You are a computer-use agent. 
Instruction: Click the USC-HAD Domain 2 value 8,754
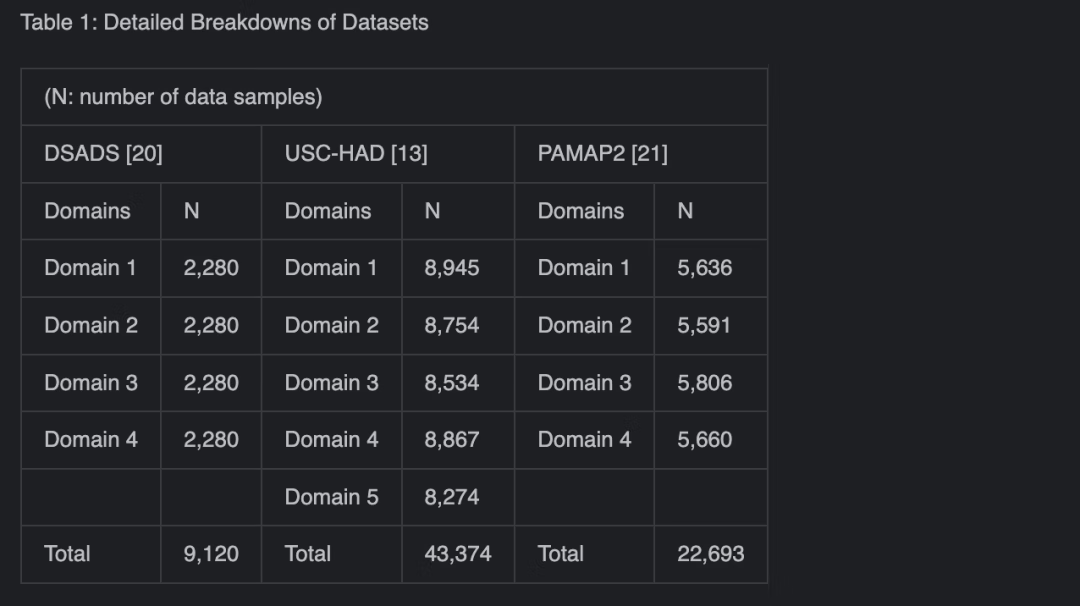click(452, 325)
